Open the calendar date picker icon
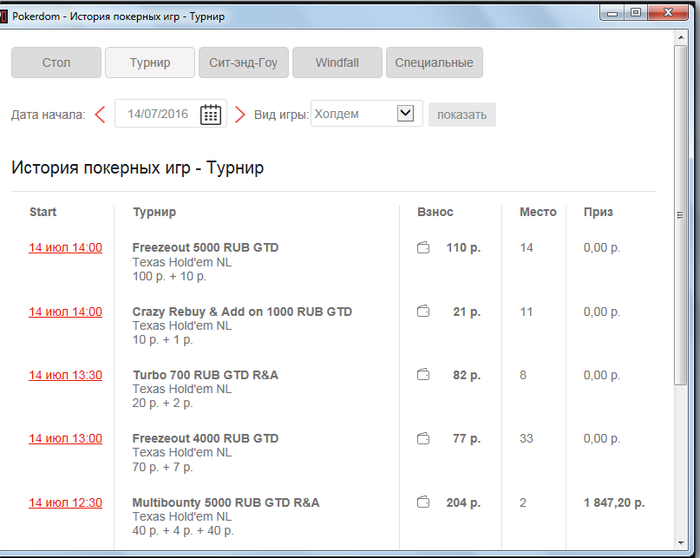 click(x=210, y=114)
